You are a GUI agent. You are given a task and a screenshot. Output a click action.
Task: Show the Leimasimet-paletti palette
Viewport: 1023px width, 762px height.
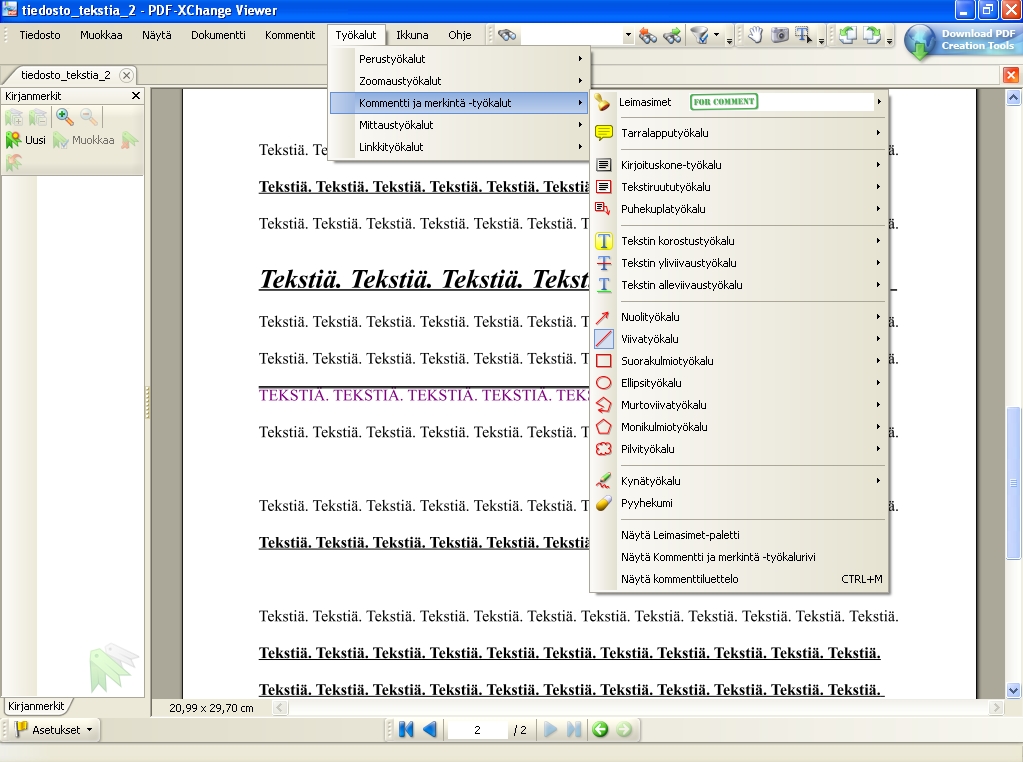[x=680, y=535]
